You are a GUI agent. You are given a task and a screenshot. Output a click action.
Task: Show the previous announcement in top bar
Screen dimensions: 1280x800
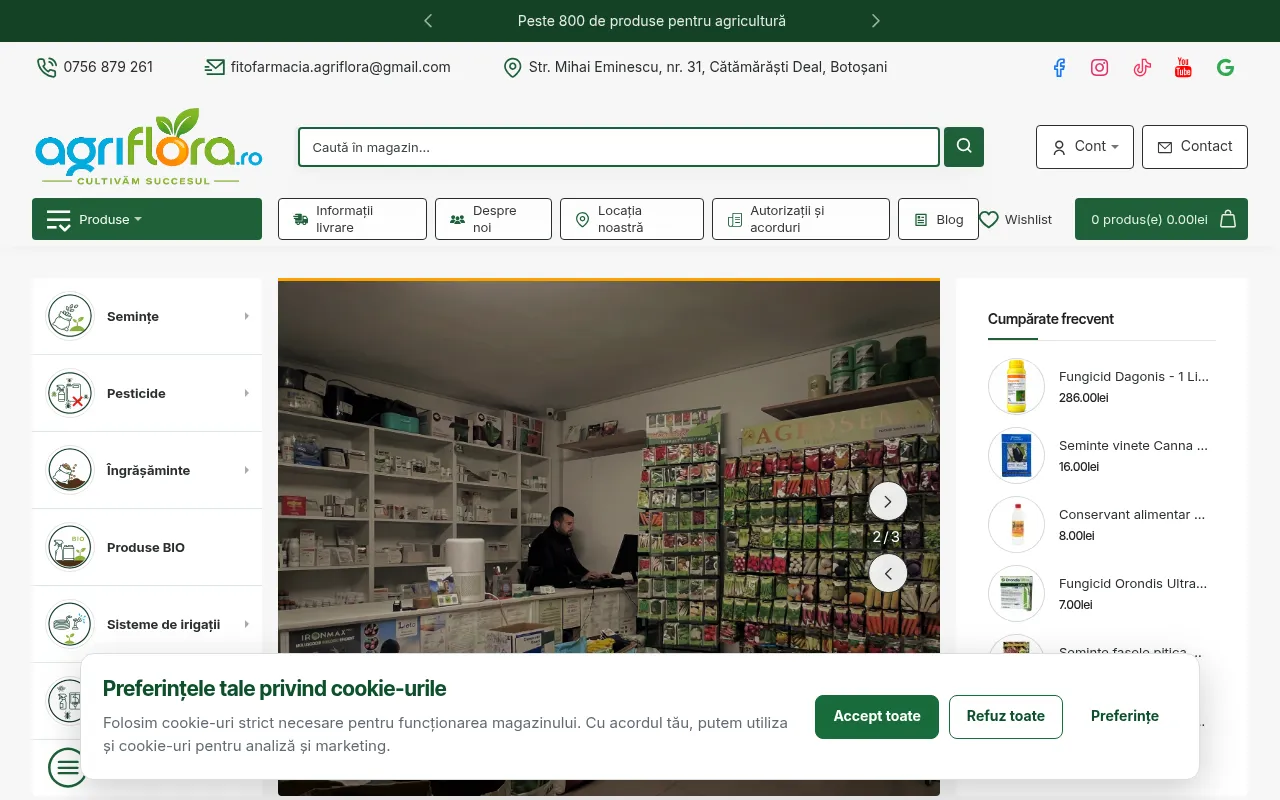(x=428, y=21)
